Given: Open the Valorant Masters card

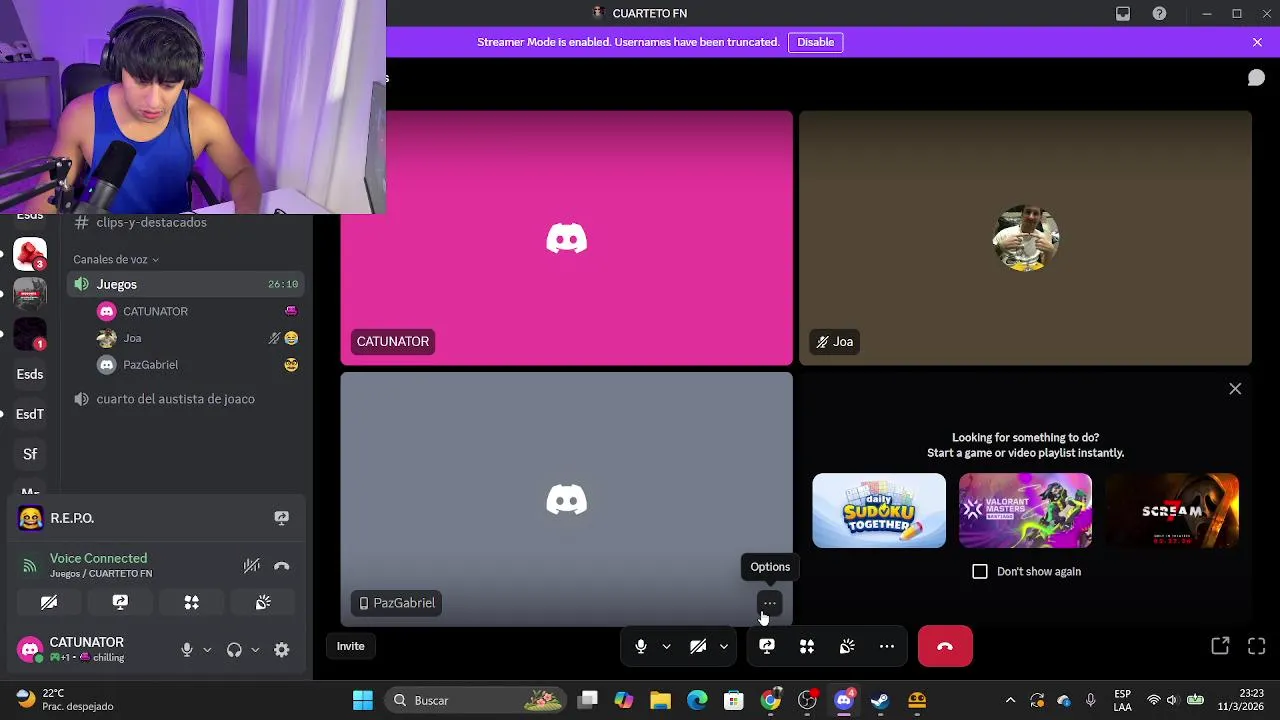Looking at the screenshot, I should pyautogui.click(x=1025, y=510).
